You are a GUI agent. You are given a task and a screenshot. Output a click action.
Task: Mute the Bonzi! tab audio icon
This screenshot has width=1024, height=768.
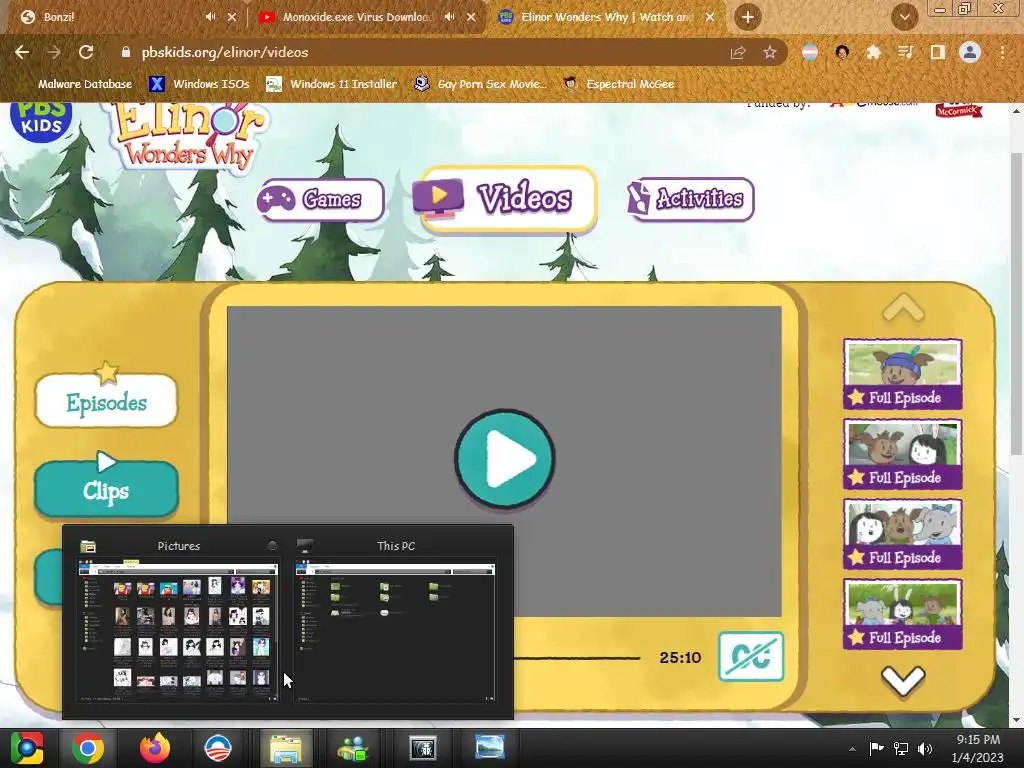coord(210,17)
